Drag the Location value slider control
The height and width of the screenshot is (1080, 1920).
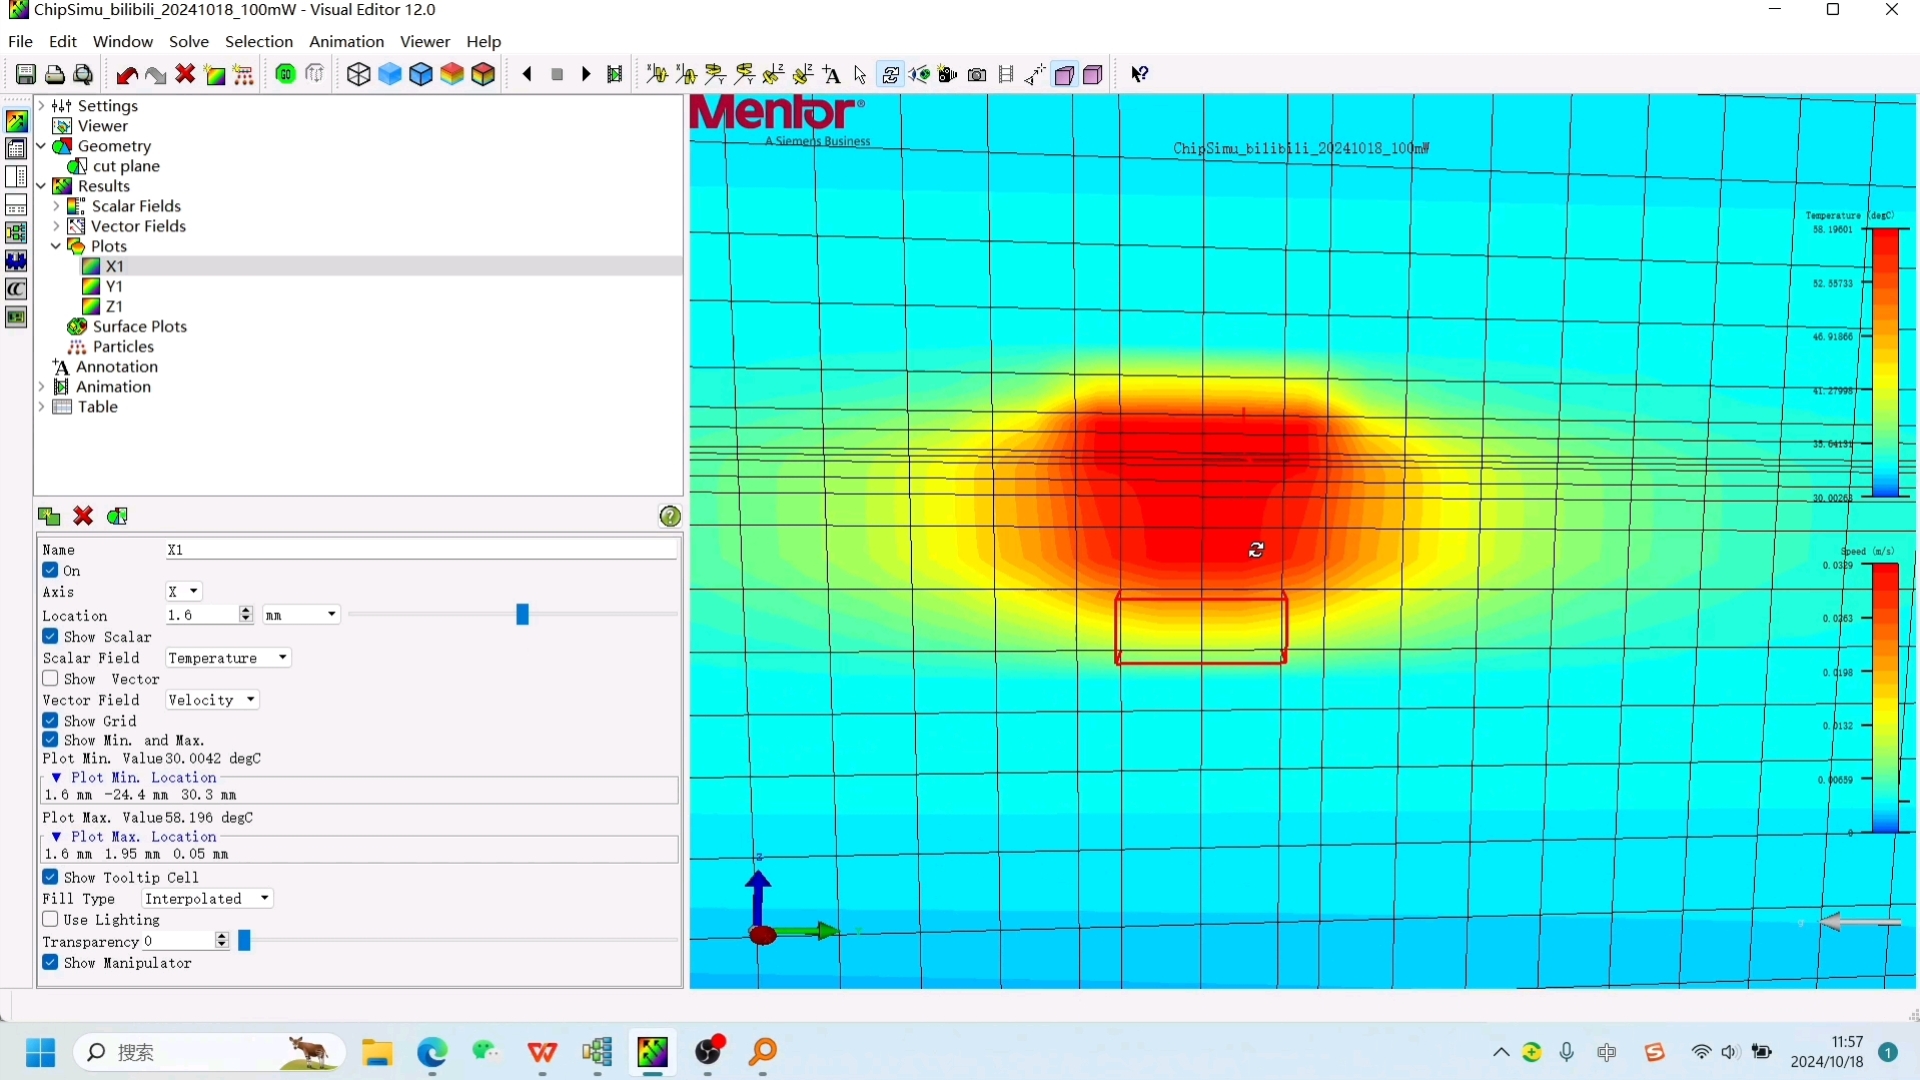pos(522,615)
